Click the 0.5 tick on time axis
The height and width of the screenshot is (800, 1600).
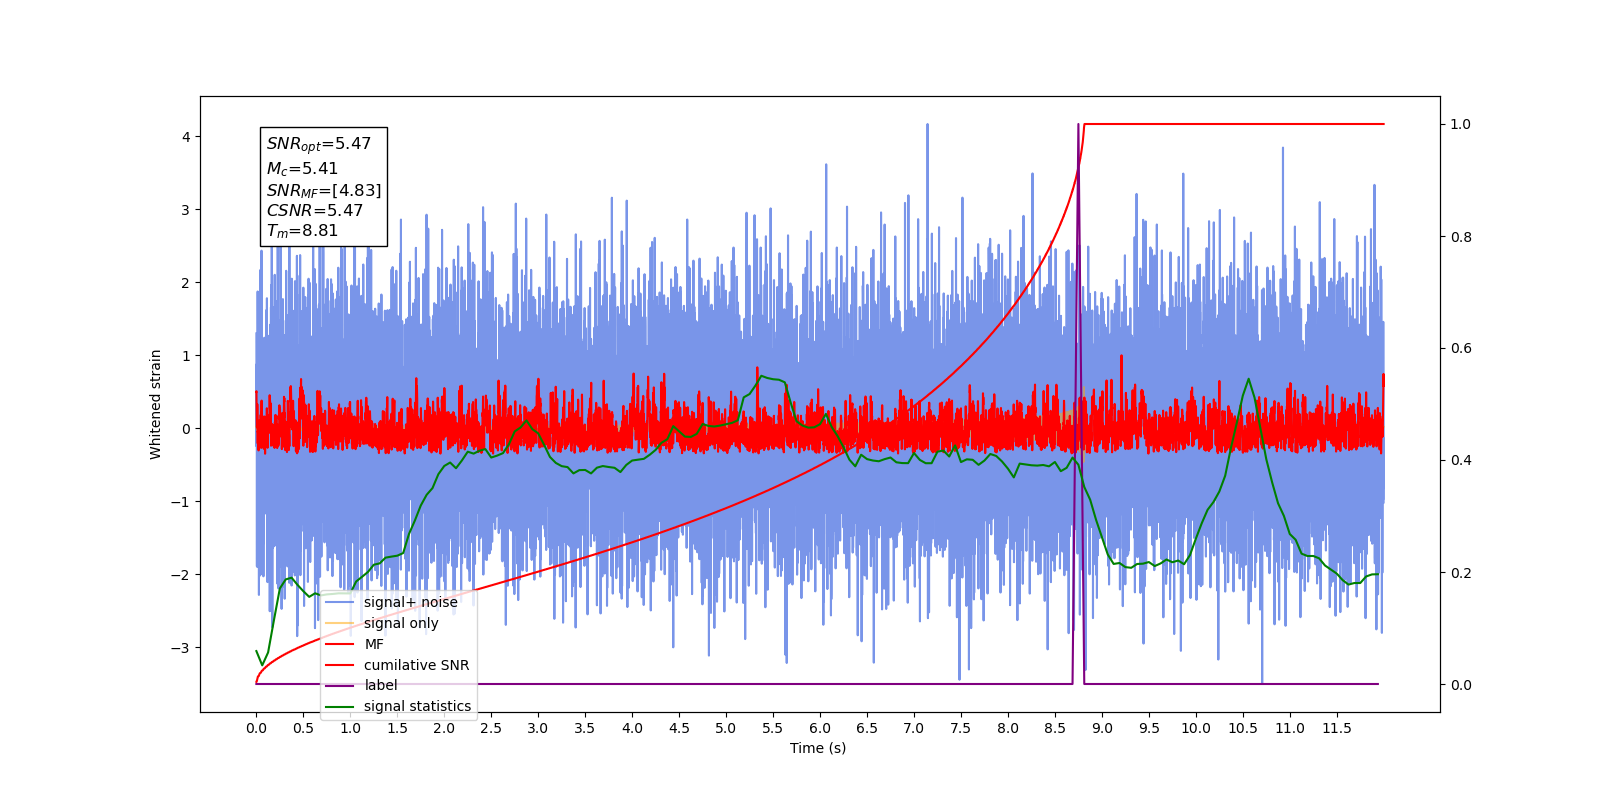coord(303,728)
